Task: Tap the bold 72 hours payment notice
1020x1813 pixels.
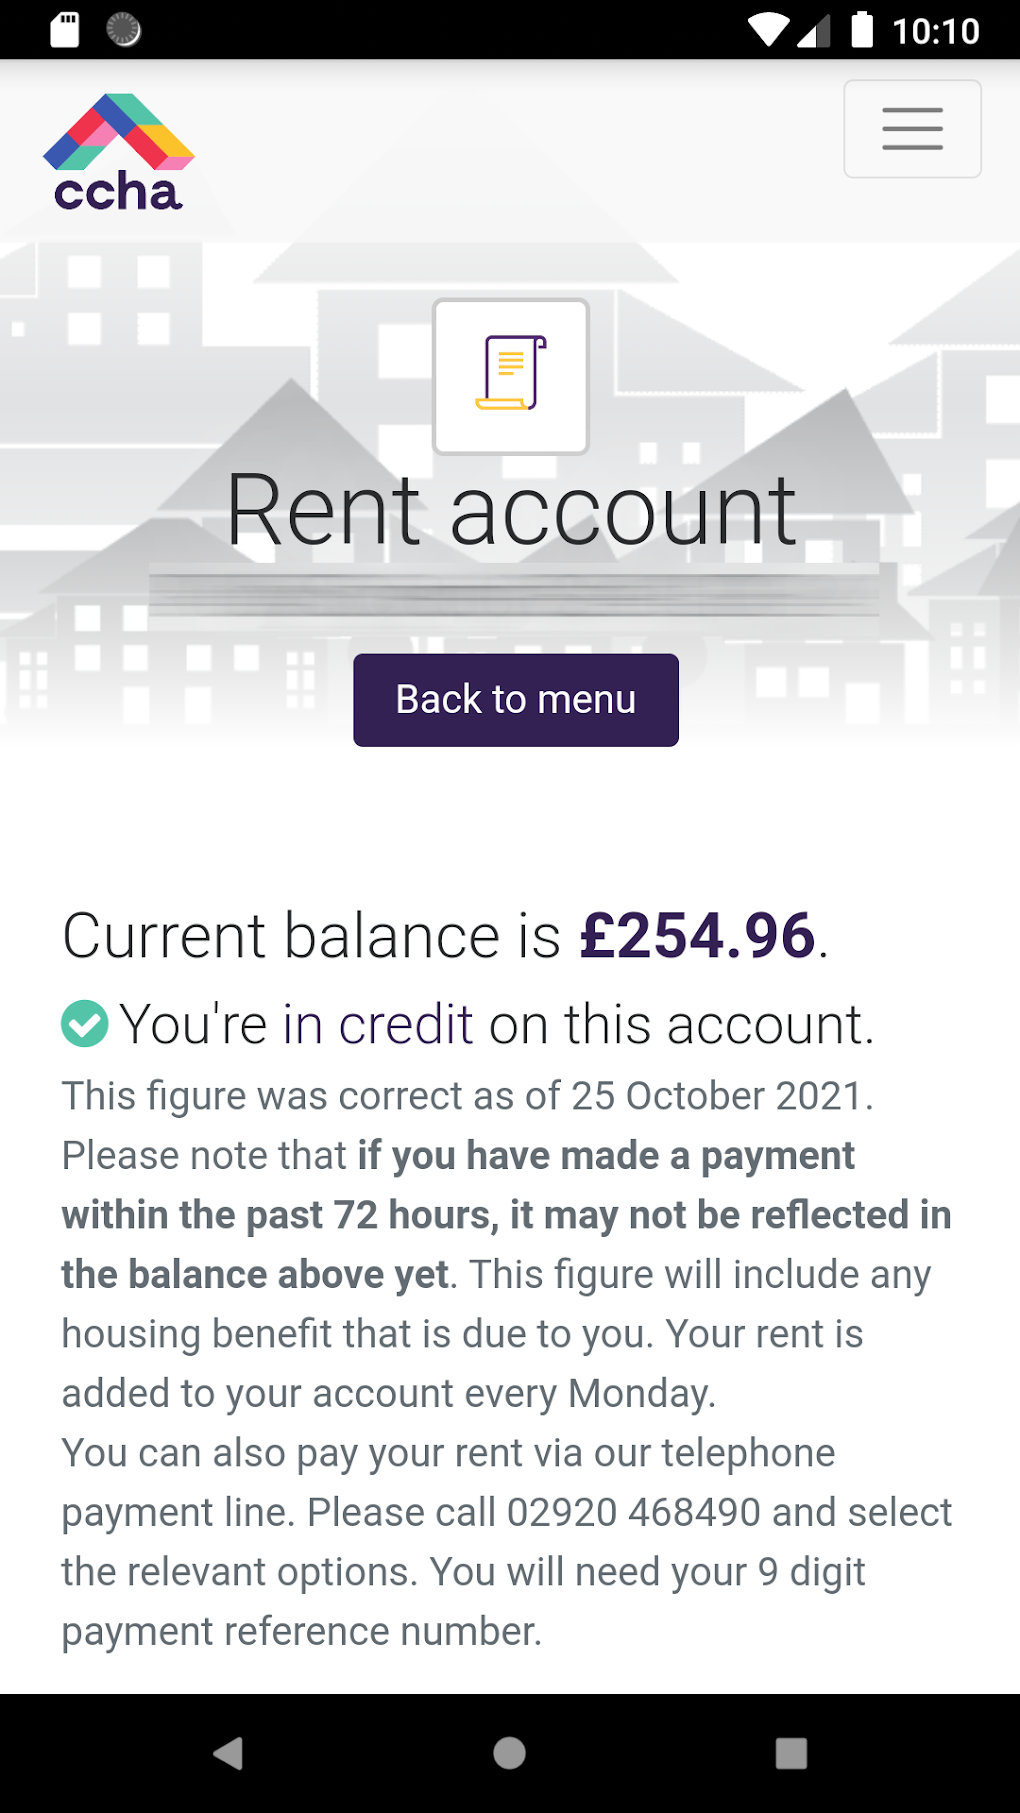Action: point(506,1214)
